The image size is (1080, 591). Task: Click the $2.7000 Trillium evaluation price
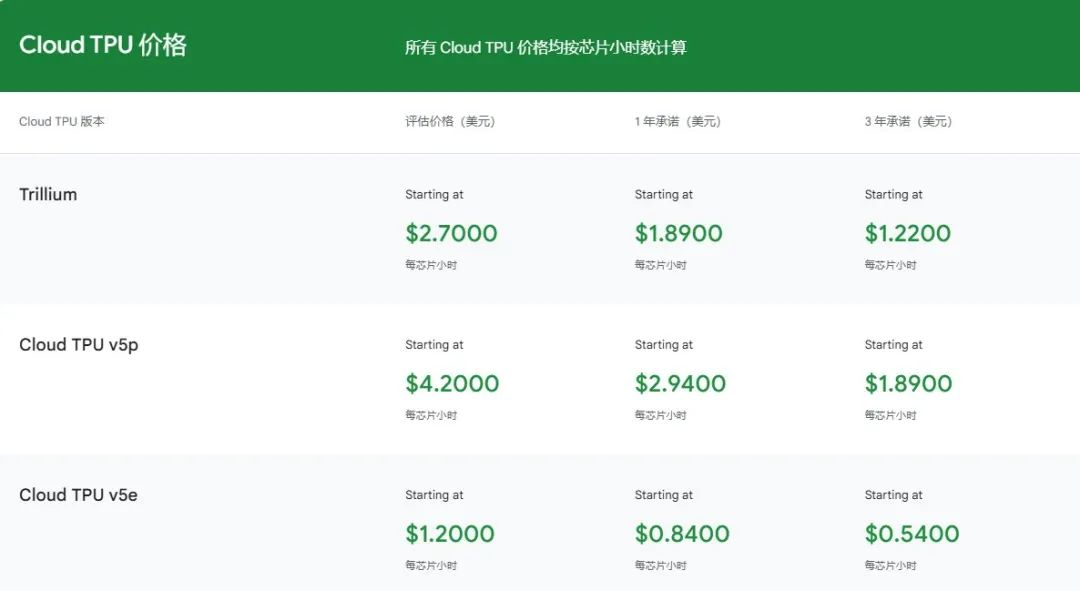pyautogui.click(x=451, y=234)
